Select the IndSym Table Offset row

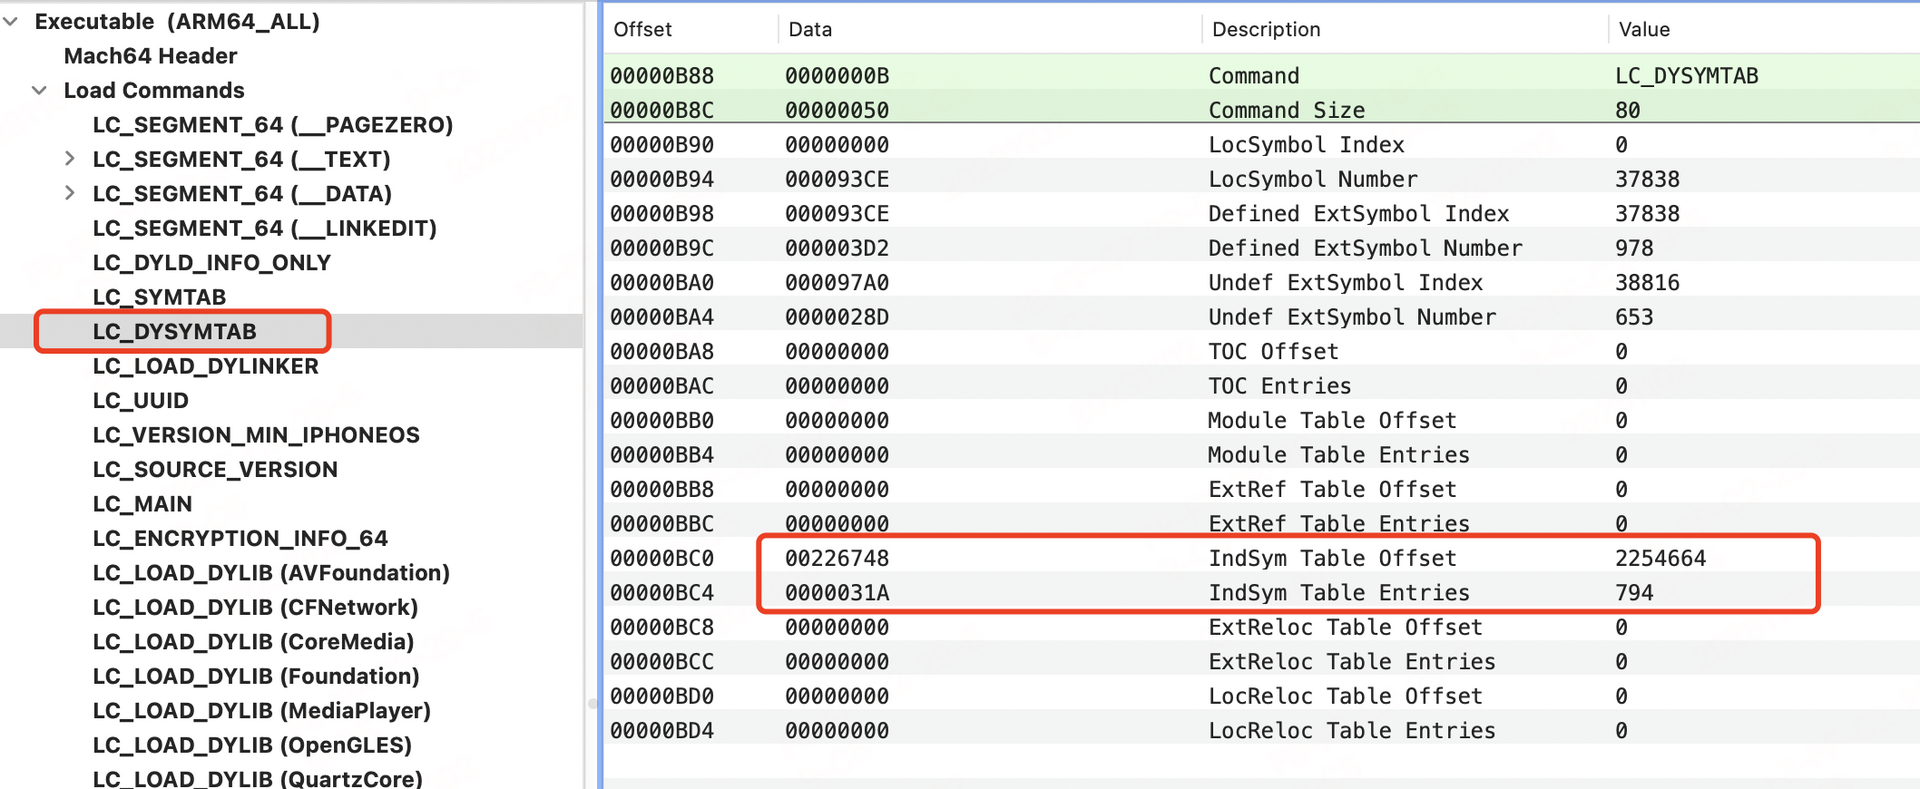1260,558
